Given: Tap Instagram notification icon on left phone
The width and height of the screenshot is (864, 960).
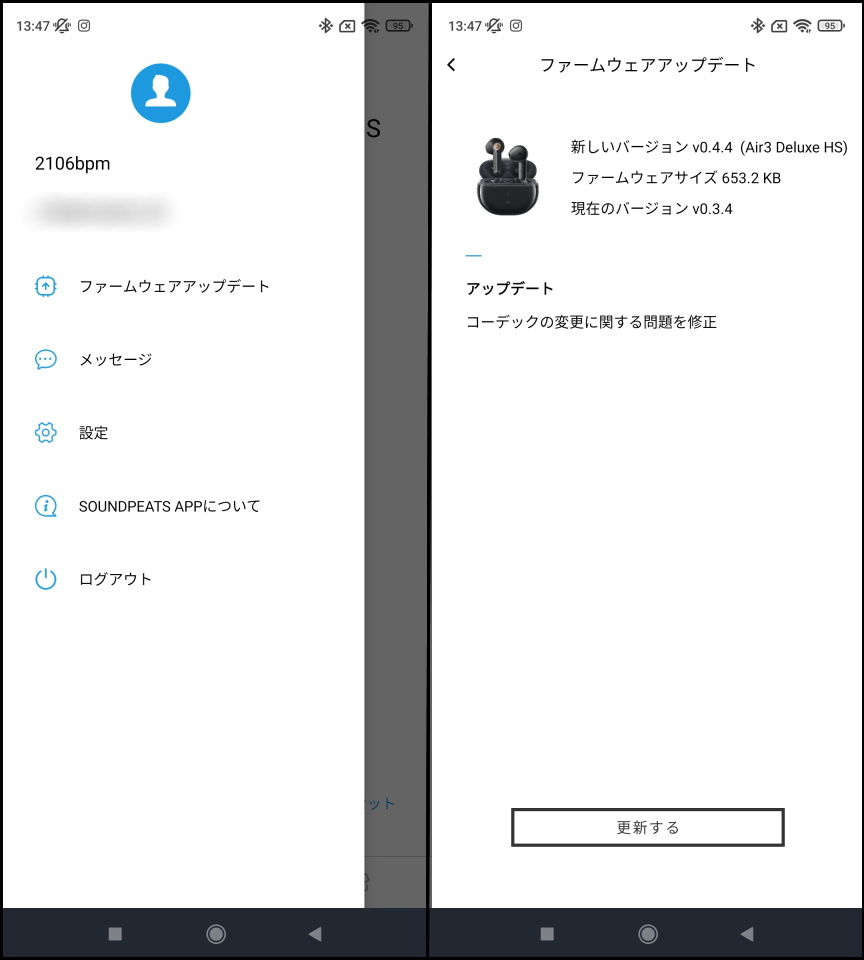Looking at the screenshot, I should click(84, 26).
